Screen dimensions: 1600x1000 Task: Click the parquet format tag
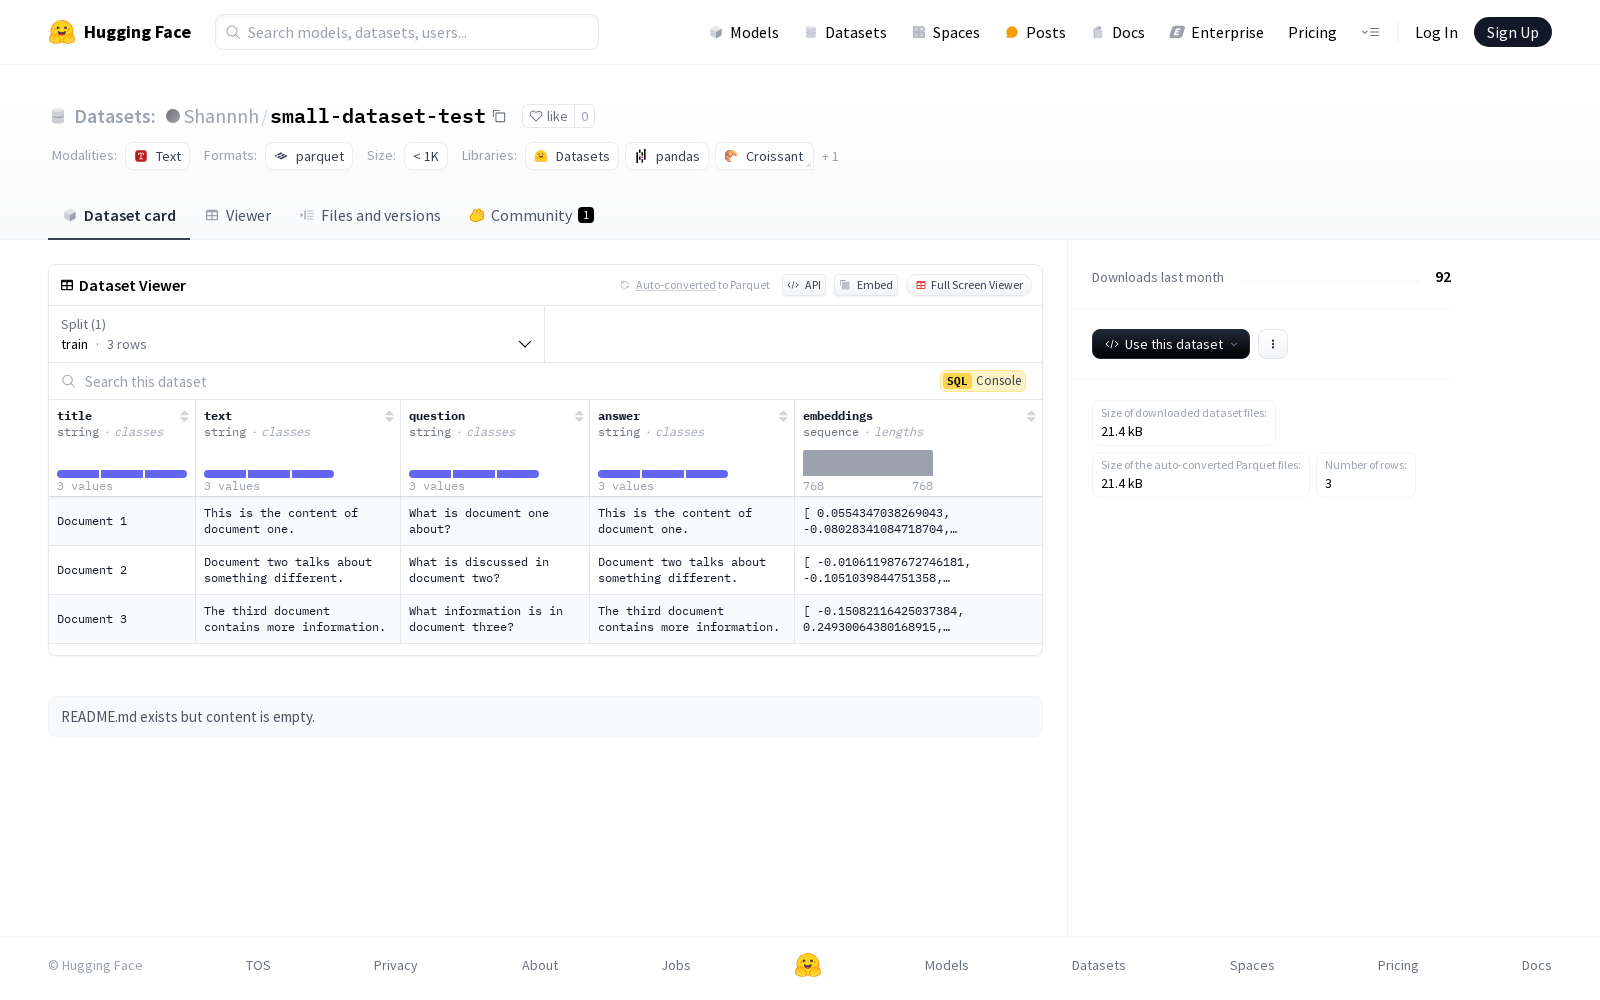309,156
